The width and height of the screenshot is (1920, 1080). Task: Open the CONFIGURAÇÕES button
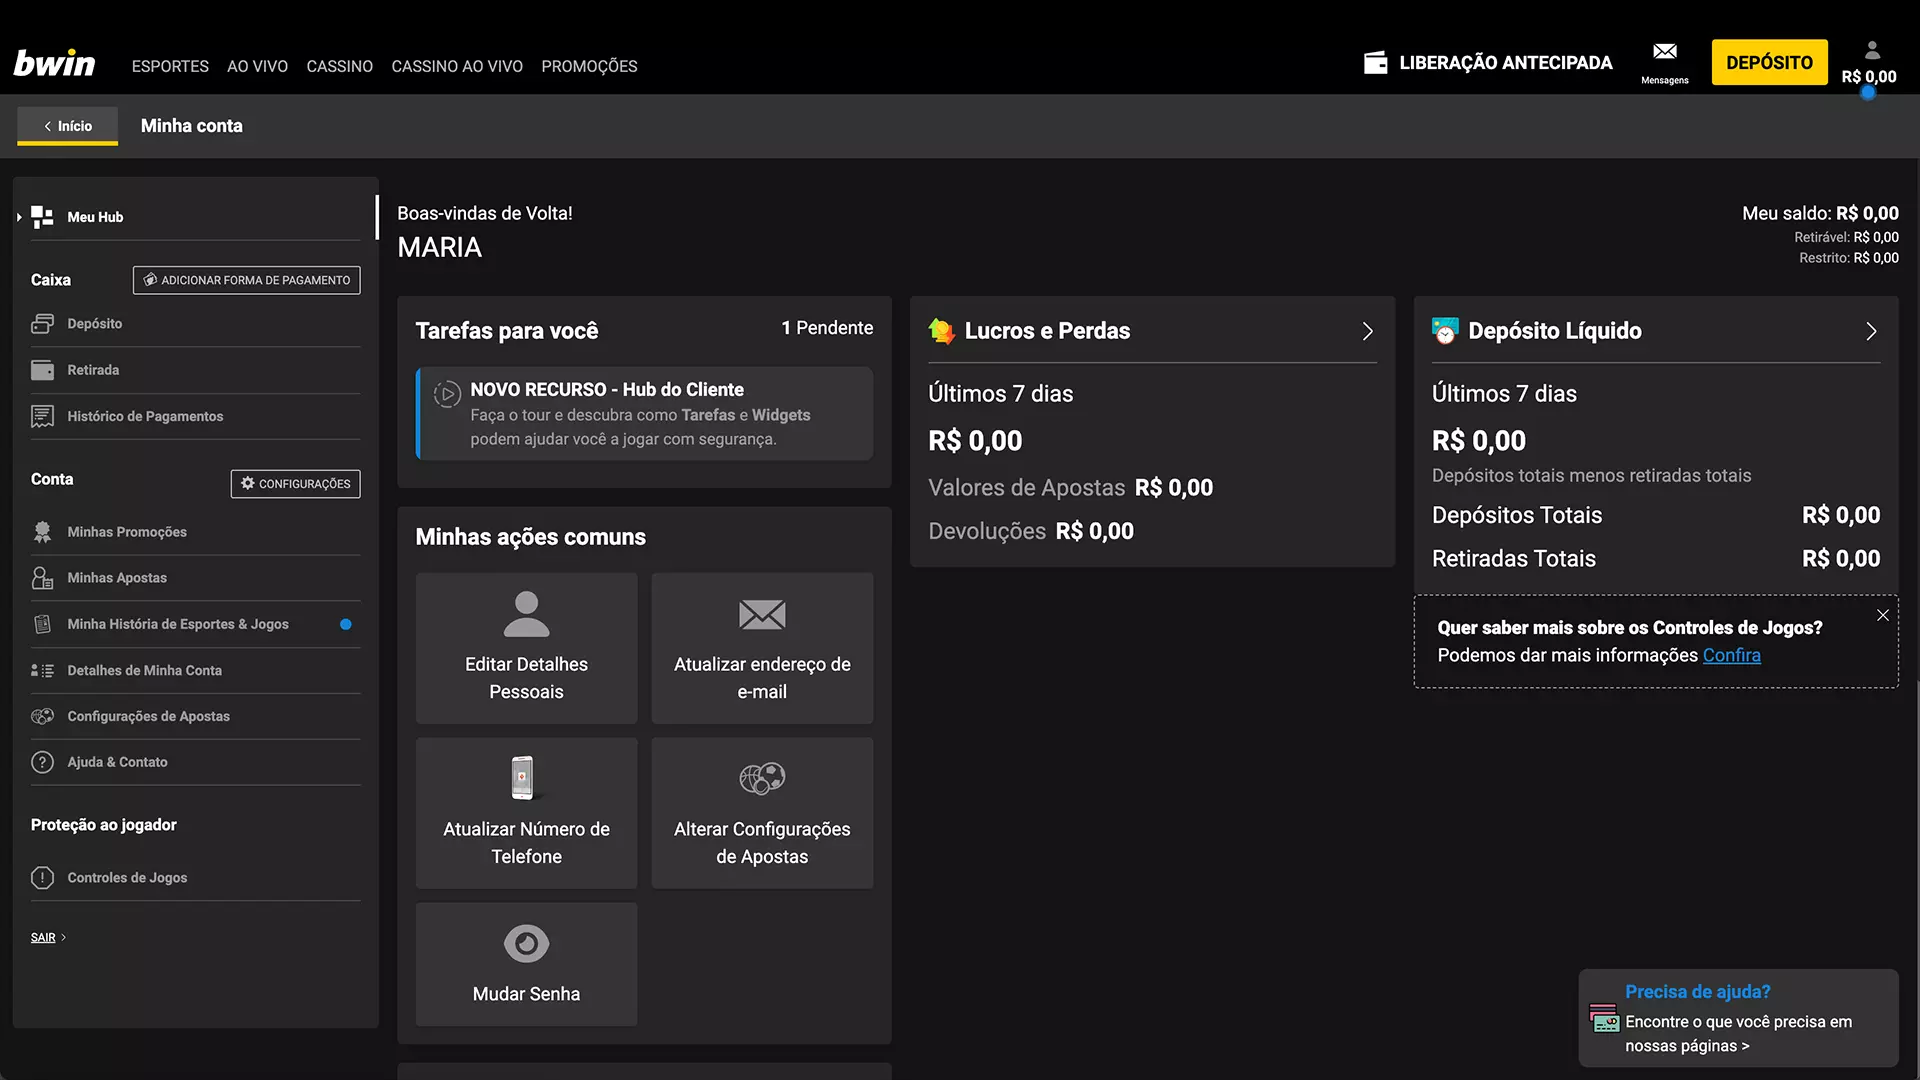point(296,484)
